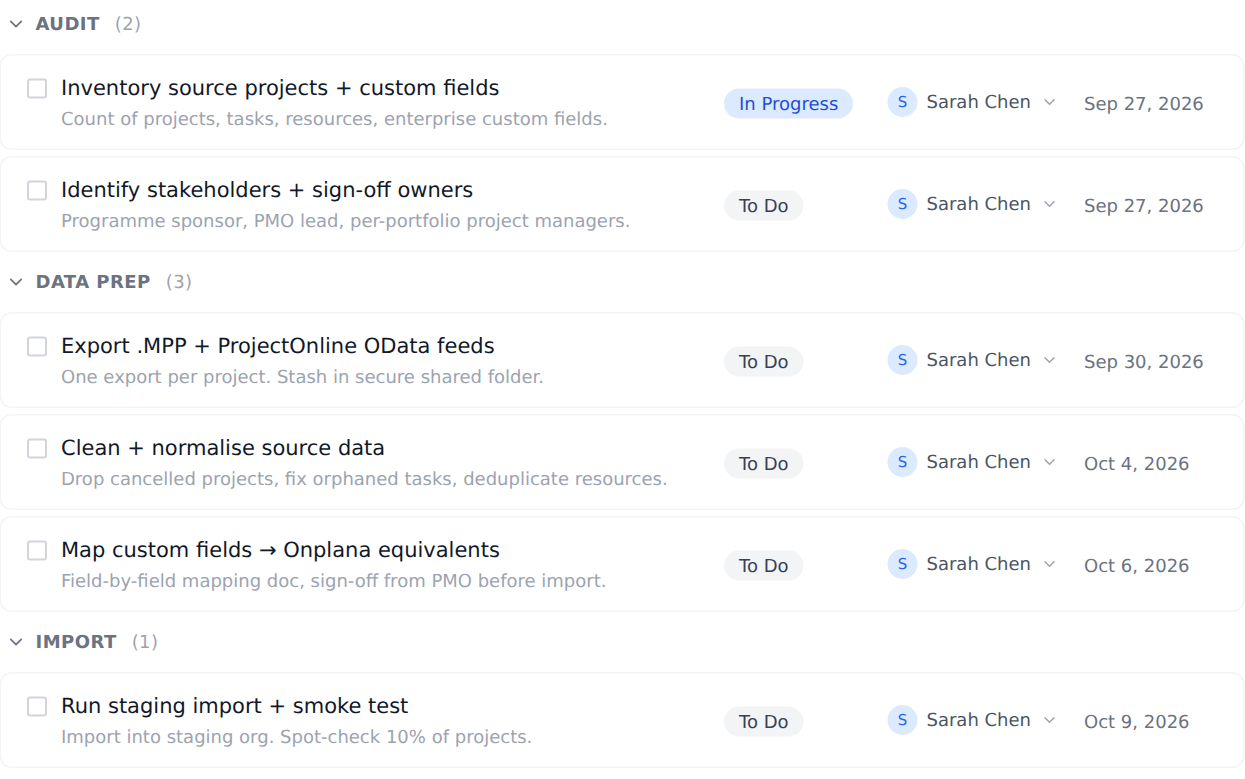Click the DATA PREP section heading
The width and height of the screenshot is (1245, 779).
[x=93, y=282]
